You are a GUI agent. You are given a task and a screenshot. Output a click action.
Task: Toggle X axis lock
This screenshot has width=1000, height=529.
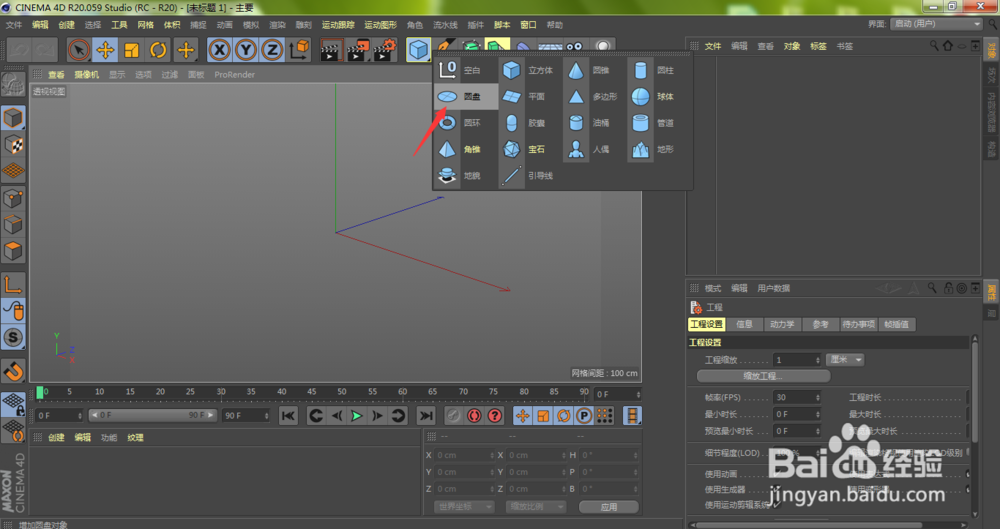click(219, 50)
